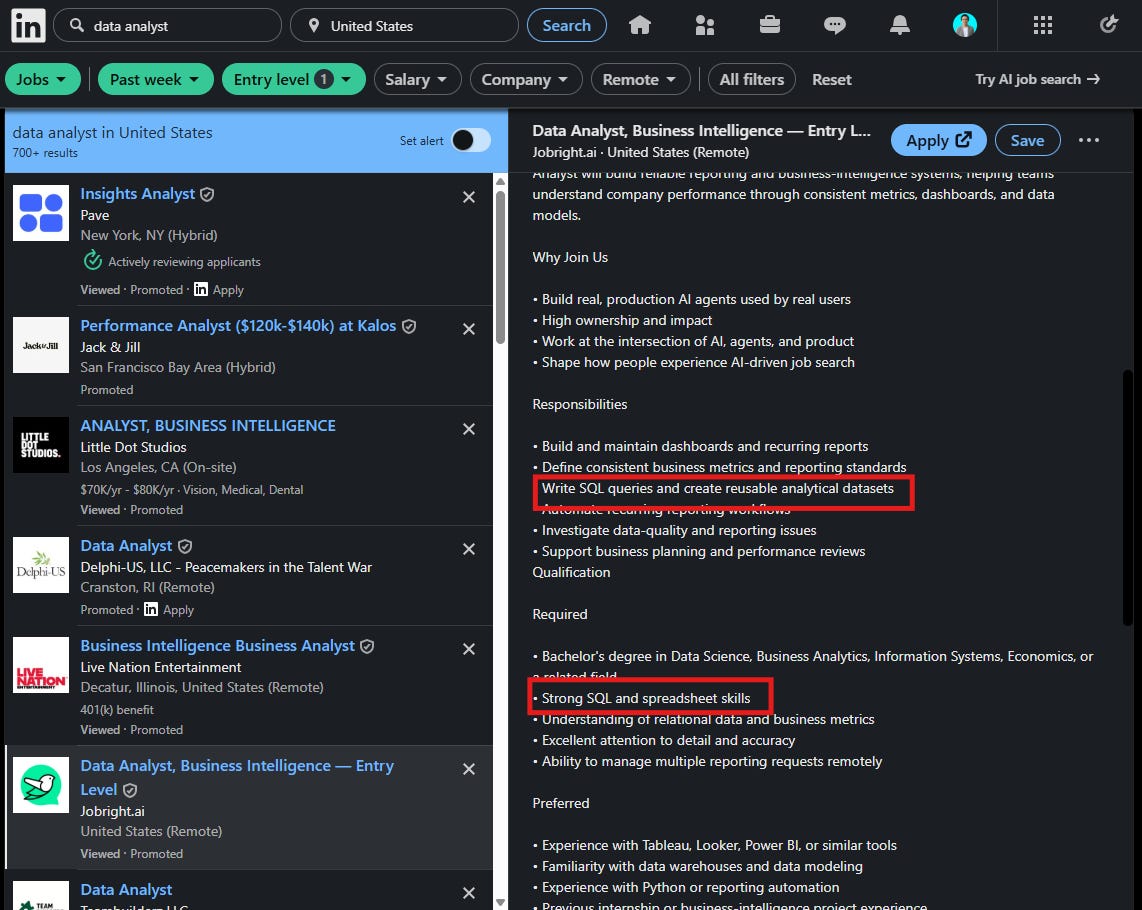The height and width of the screenshot is (910, 1142).
Task: Go to the Home feed icon
Action: tap(639, 26)
